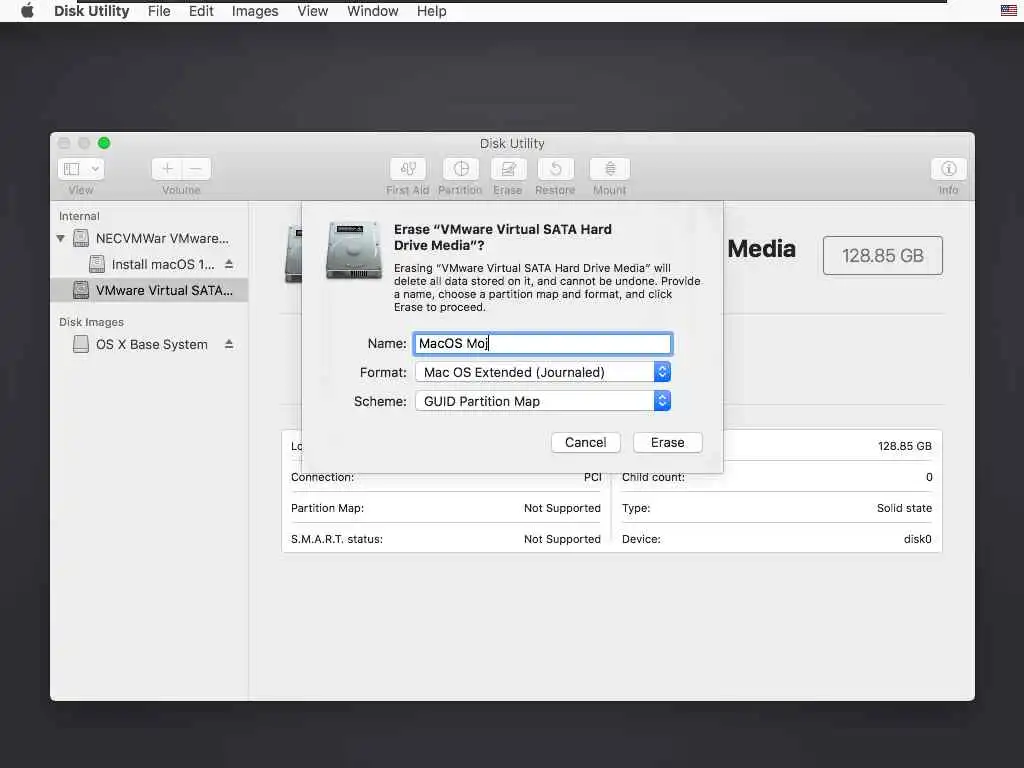Click the 128.85 GB capacity box

[882, 255]
